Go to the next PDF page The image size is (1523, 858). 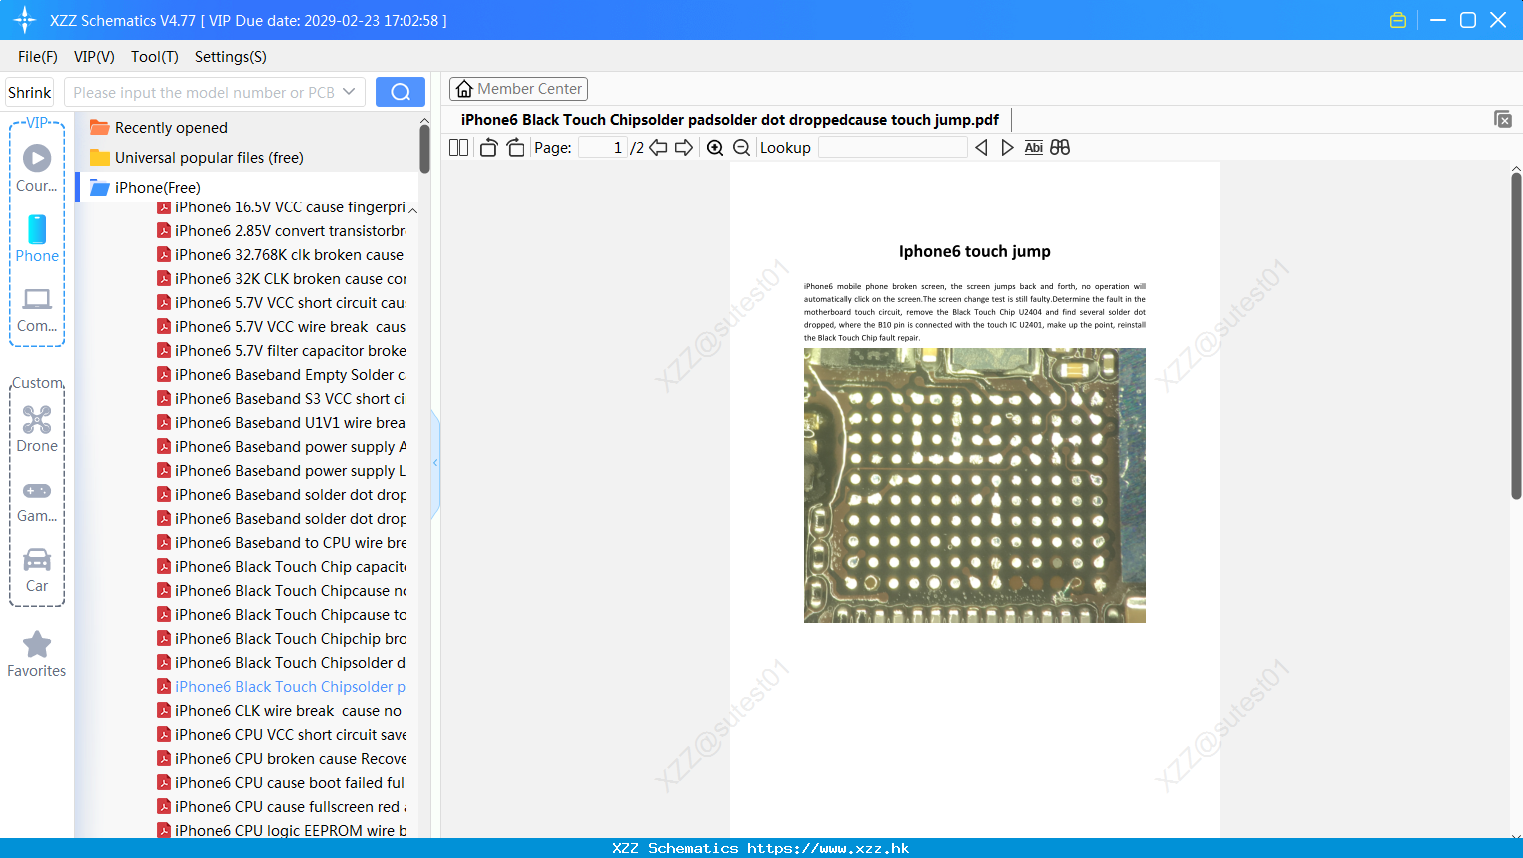[x=684, y=148]
